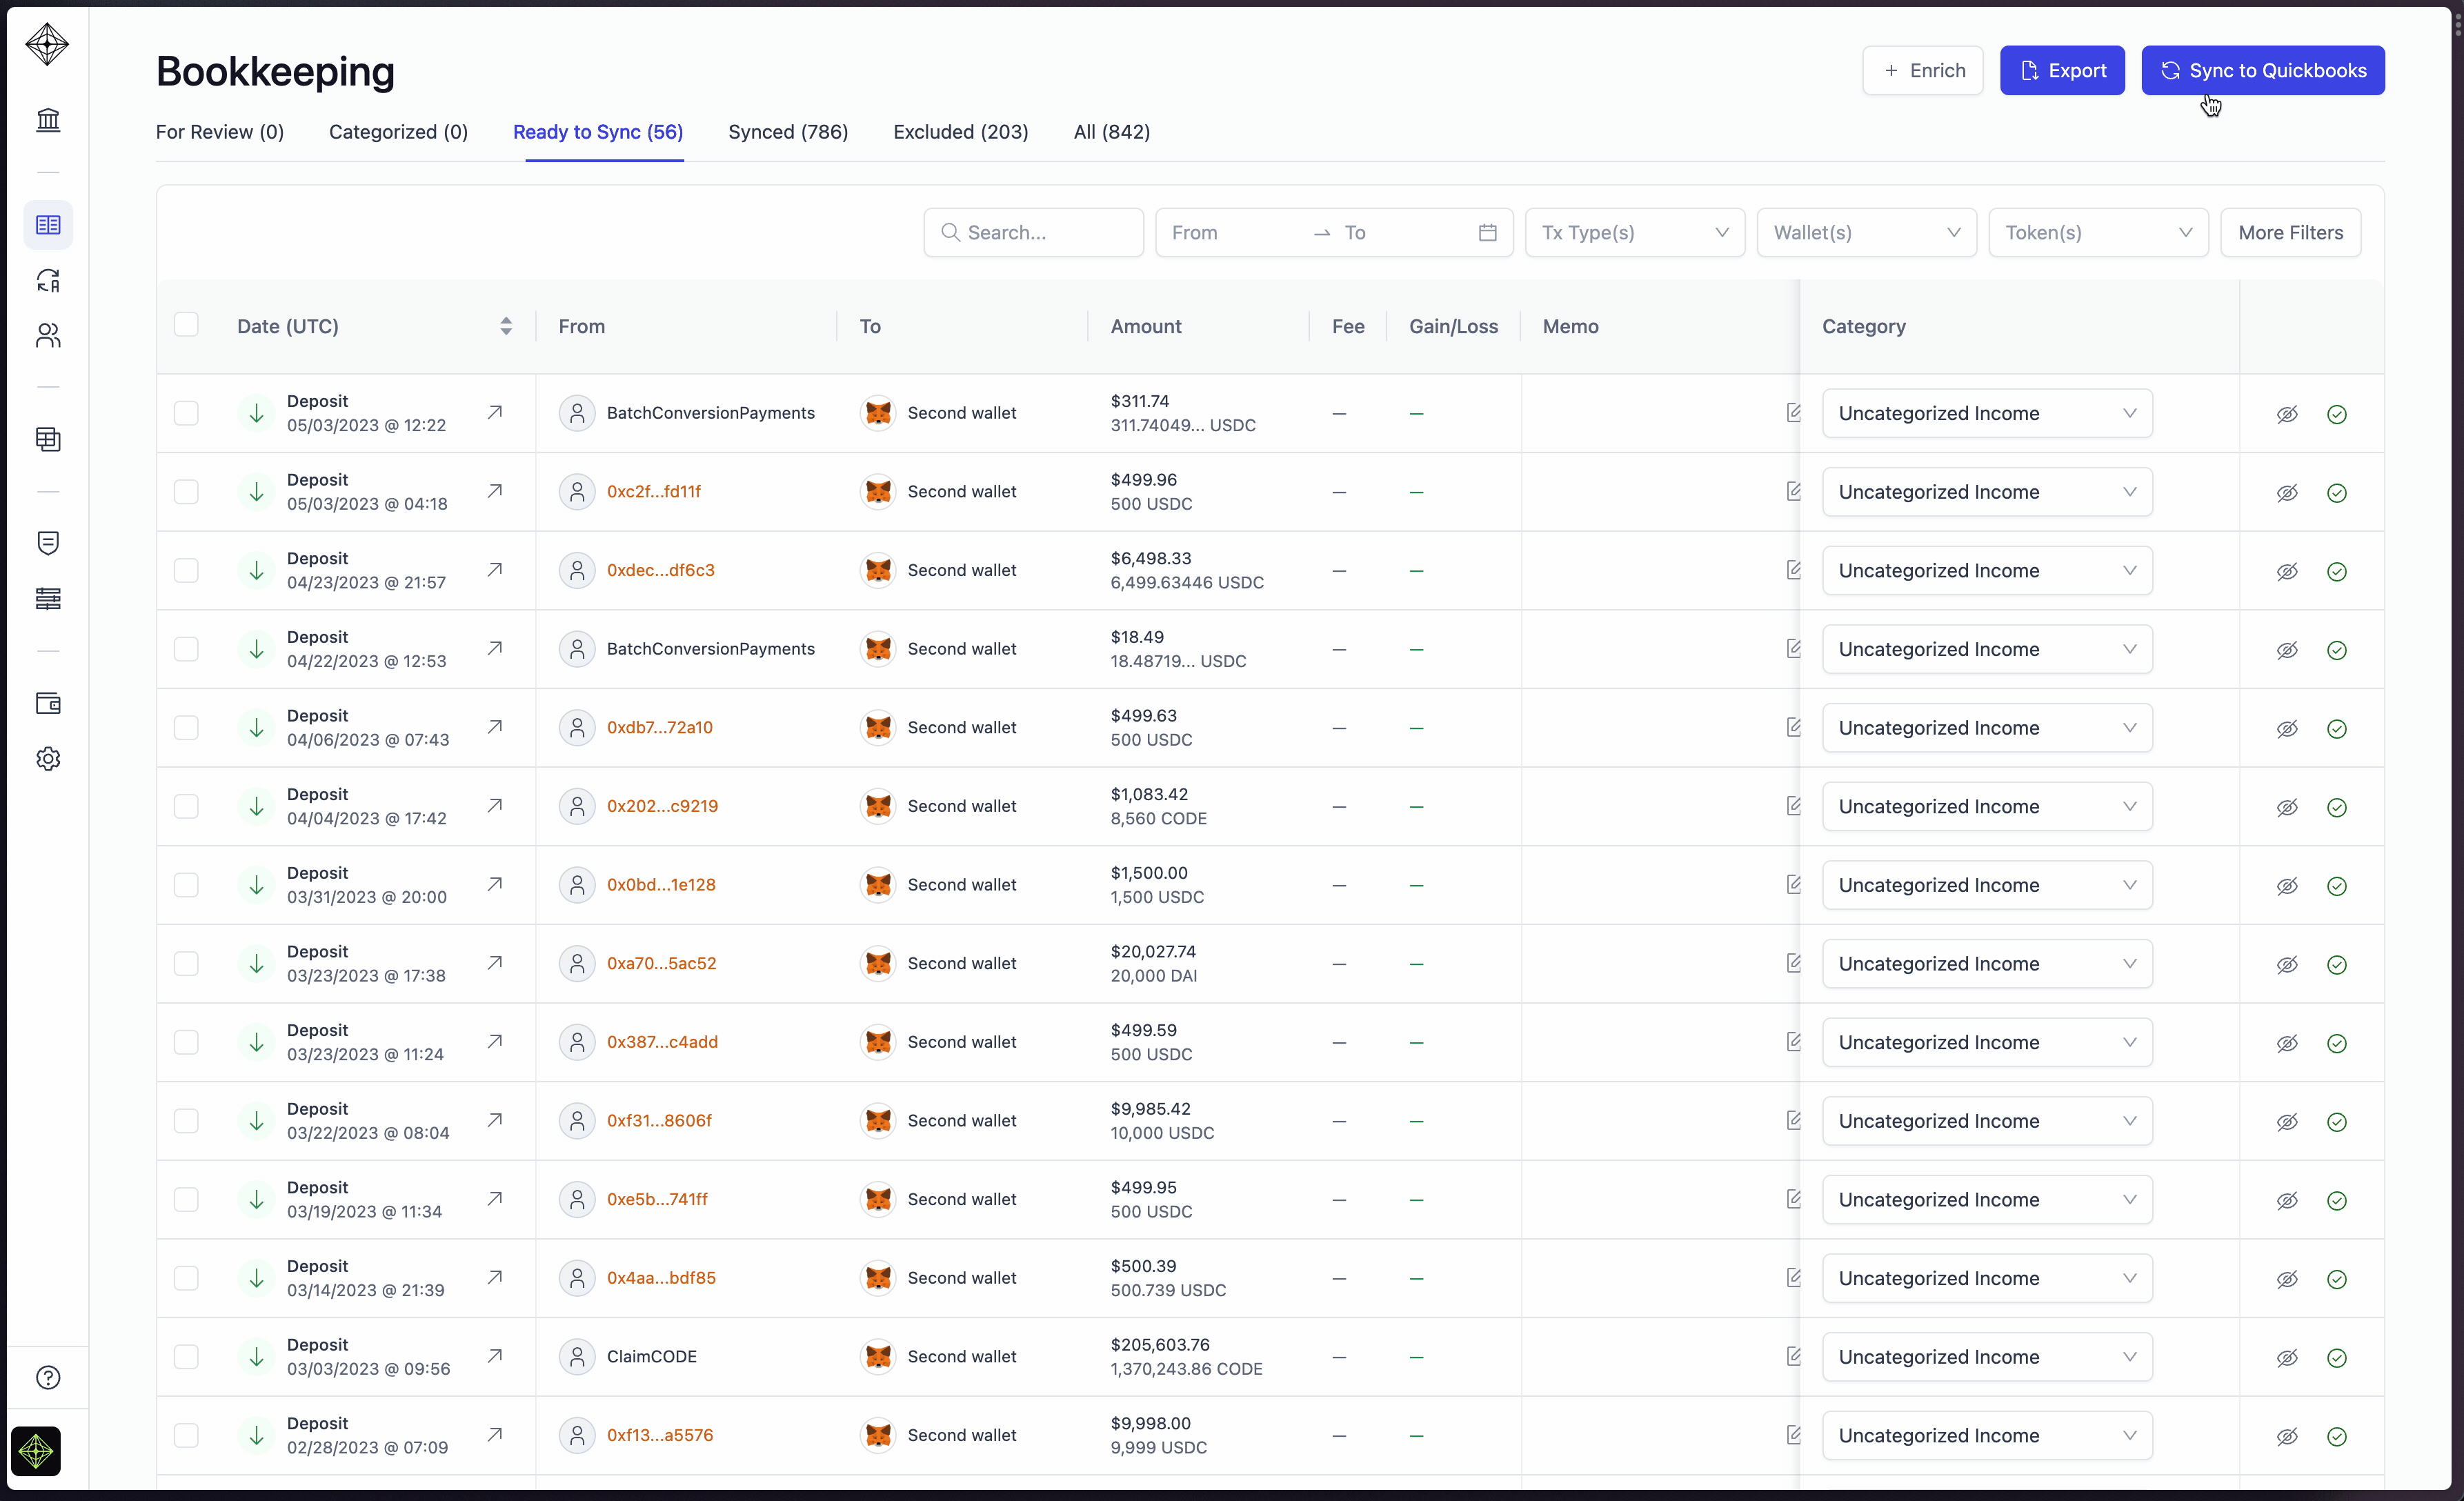Click the wallet icon in sidebar
2464x1501 pixels.
[48, 704]
